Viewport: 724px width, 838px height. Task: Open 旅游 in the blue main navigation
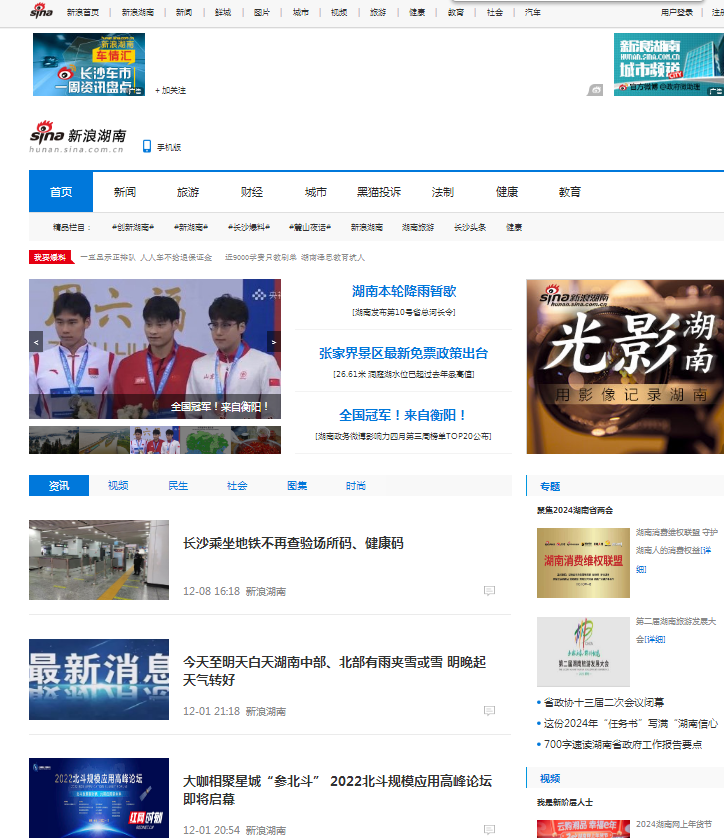point(188,192)
